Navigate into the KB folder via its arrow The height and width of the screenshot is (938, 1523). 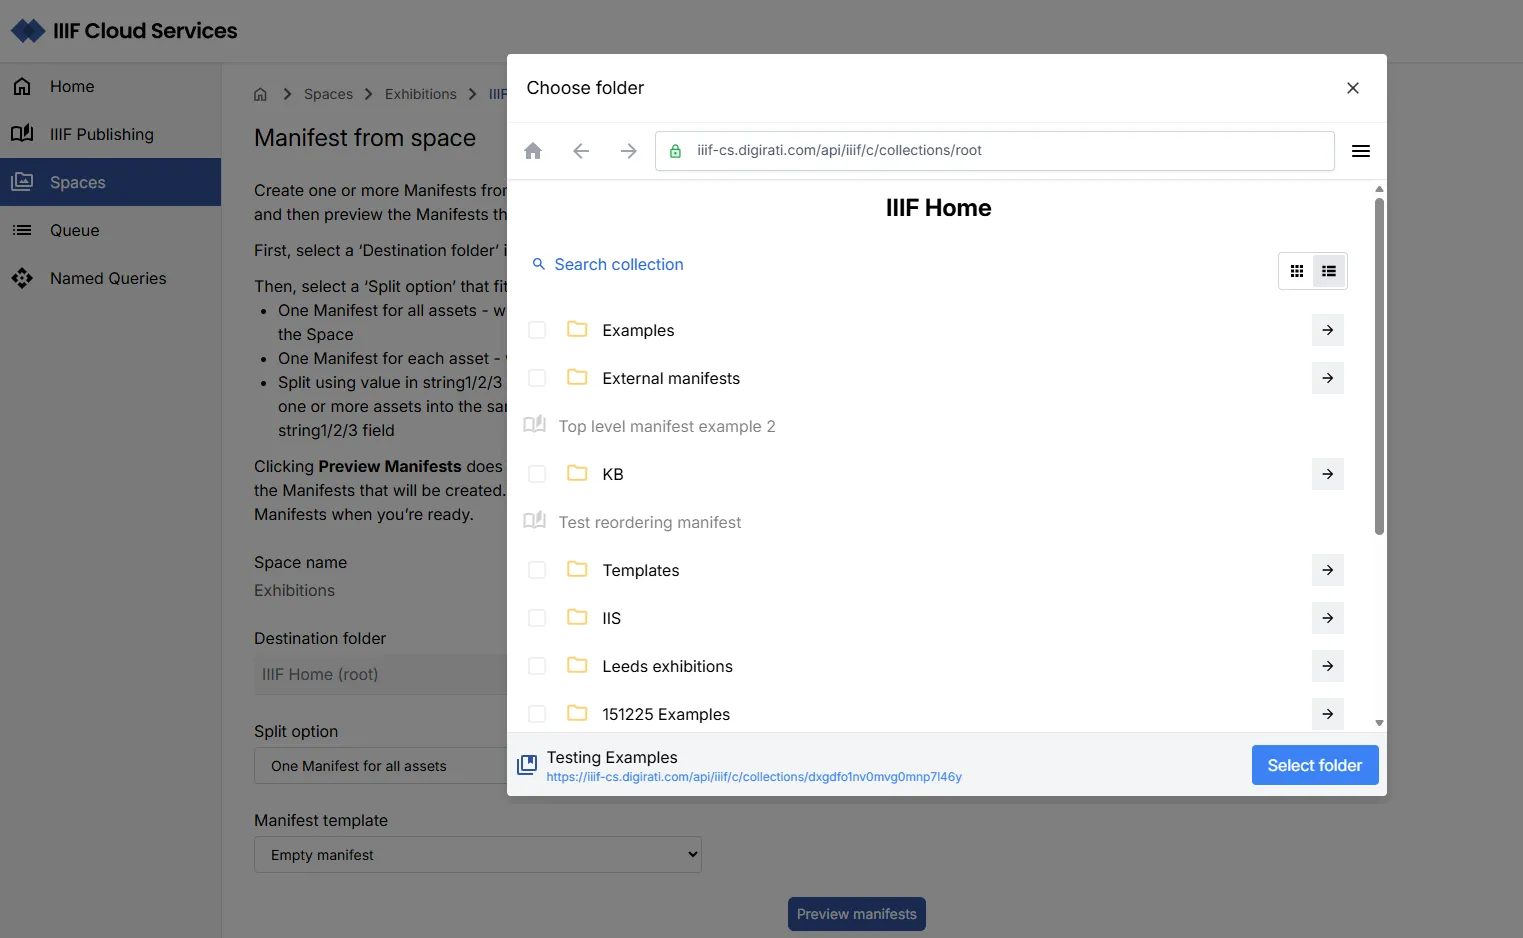(x=1328, y=474)
